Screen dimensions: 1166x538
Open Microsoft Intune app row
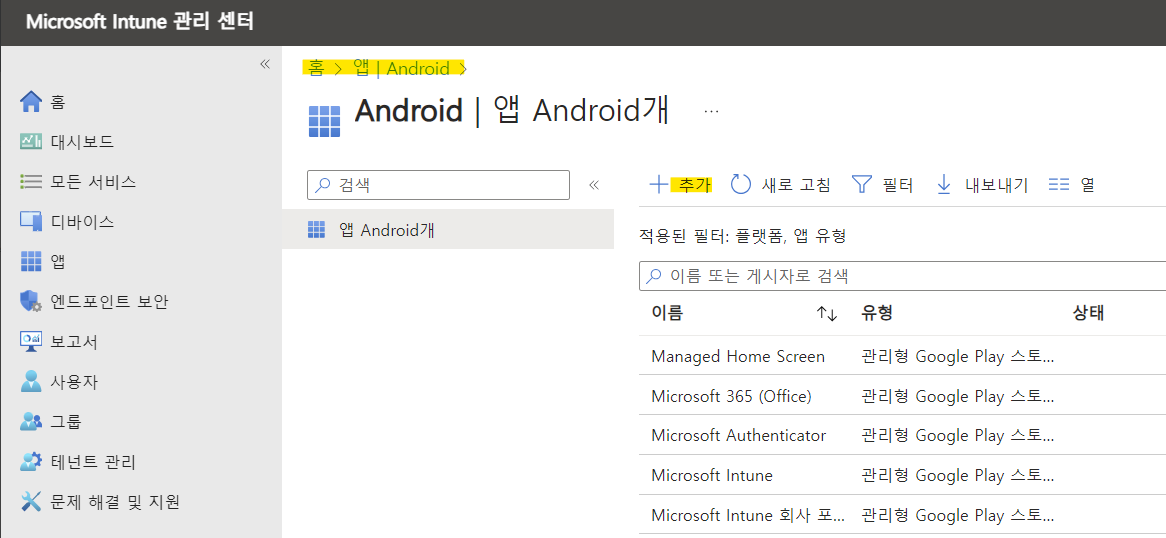tap(712, 475)
